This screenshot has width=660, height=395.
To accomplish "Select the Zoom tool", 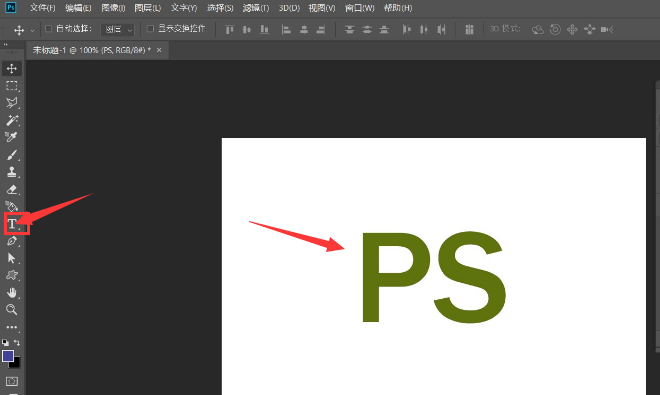I will 12,310.
